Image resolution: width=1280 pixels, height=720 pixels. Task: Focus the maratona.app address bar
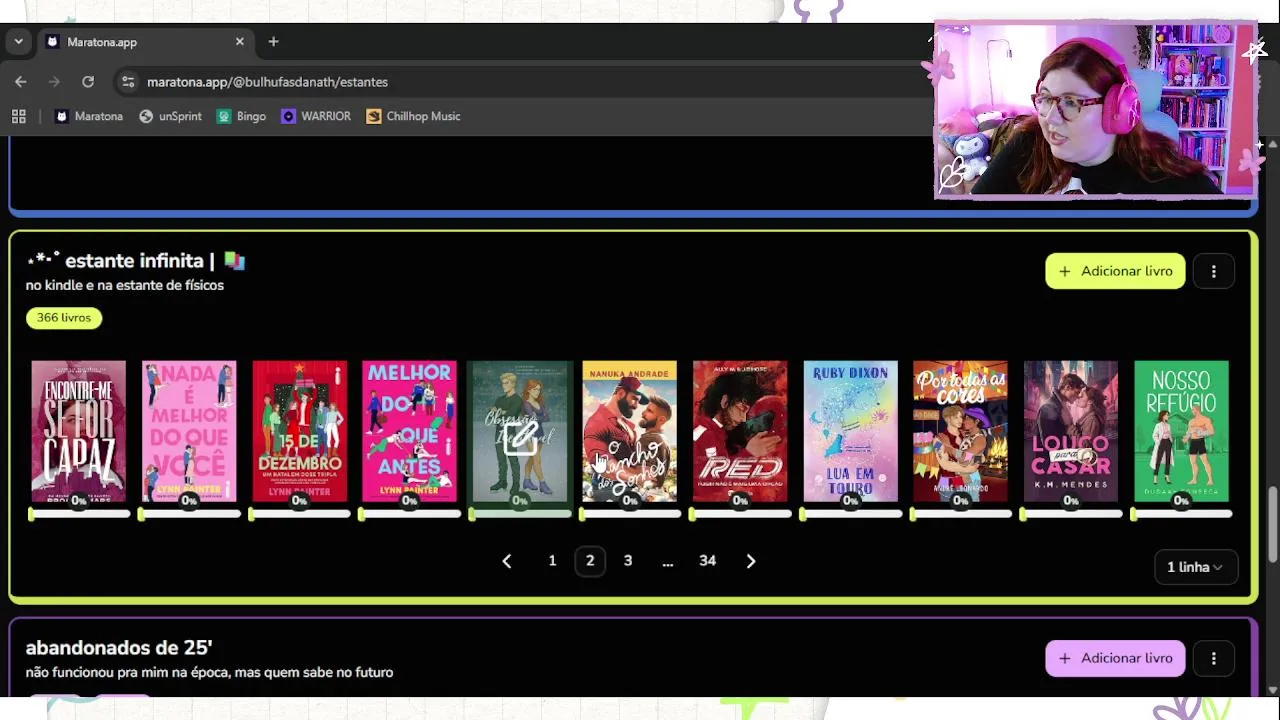click(520, 82)
